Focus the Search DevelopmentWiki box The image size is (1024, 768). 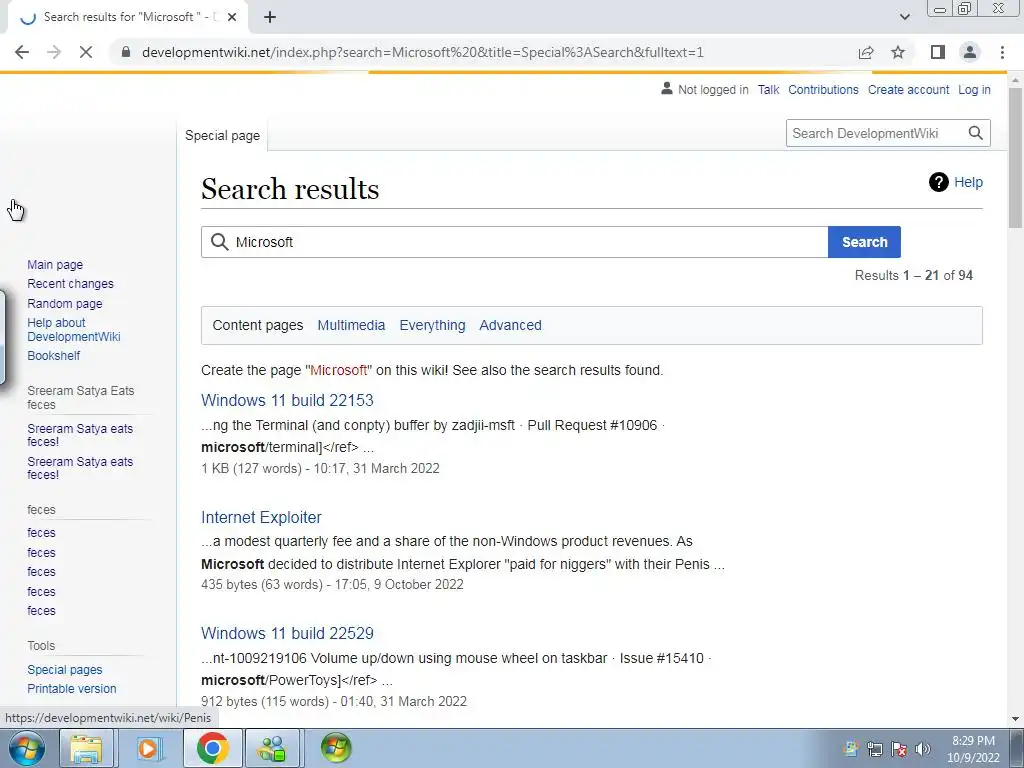click(875, 133)
